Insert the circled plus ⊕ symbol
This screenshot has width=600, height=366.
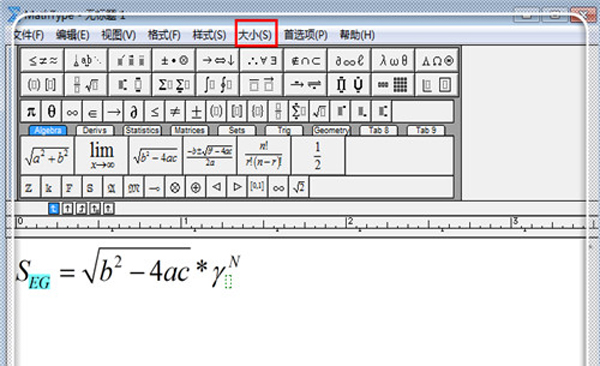click(196, 187)
